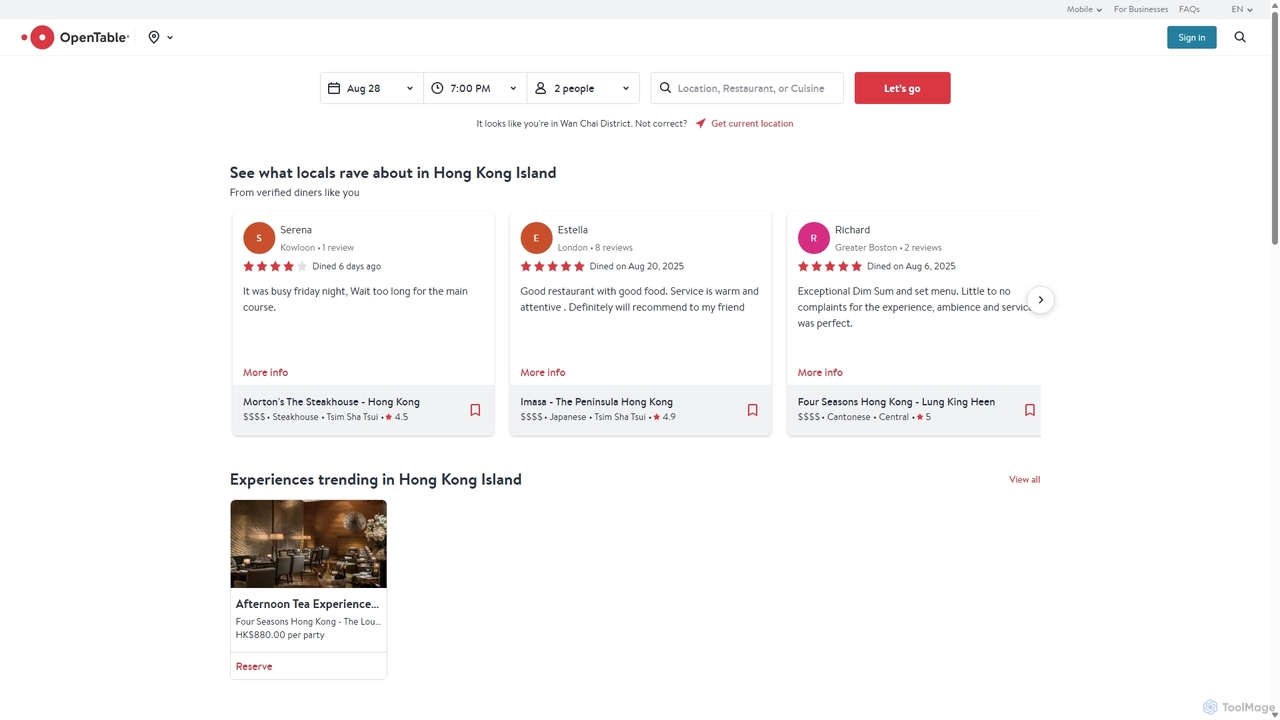
Task: Click Get current location link
Action: click(x=752, y=124)
